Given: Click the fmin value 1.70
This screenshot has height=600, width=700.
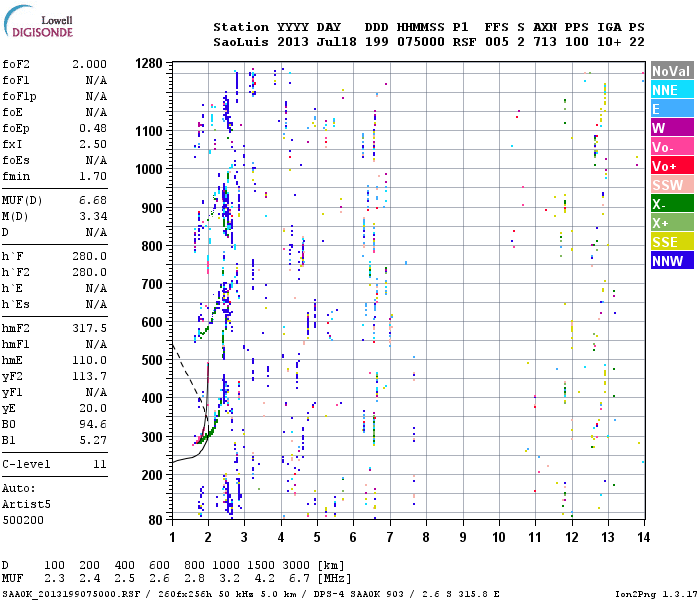Looking at the screenshot, I should [93, 176].
